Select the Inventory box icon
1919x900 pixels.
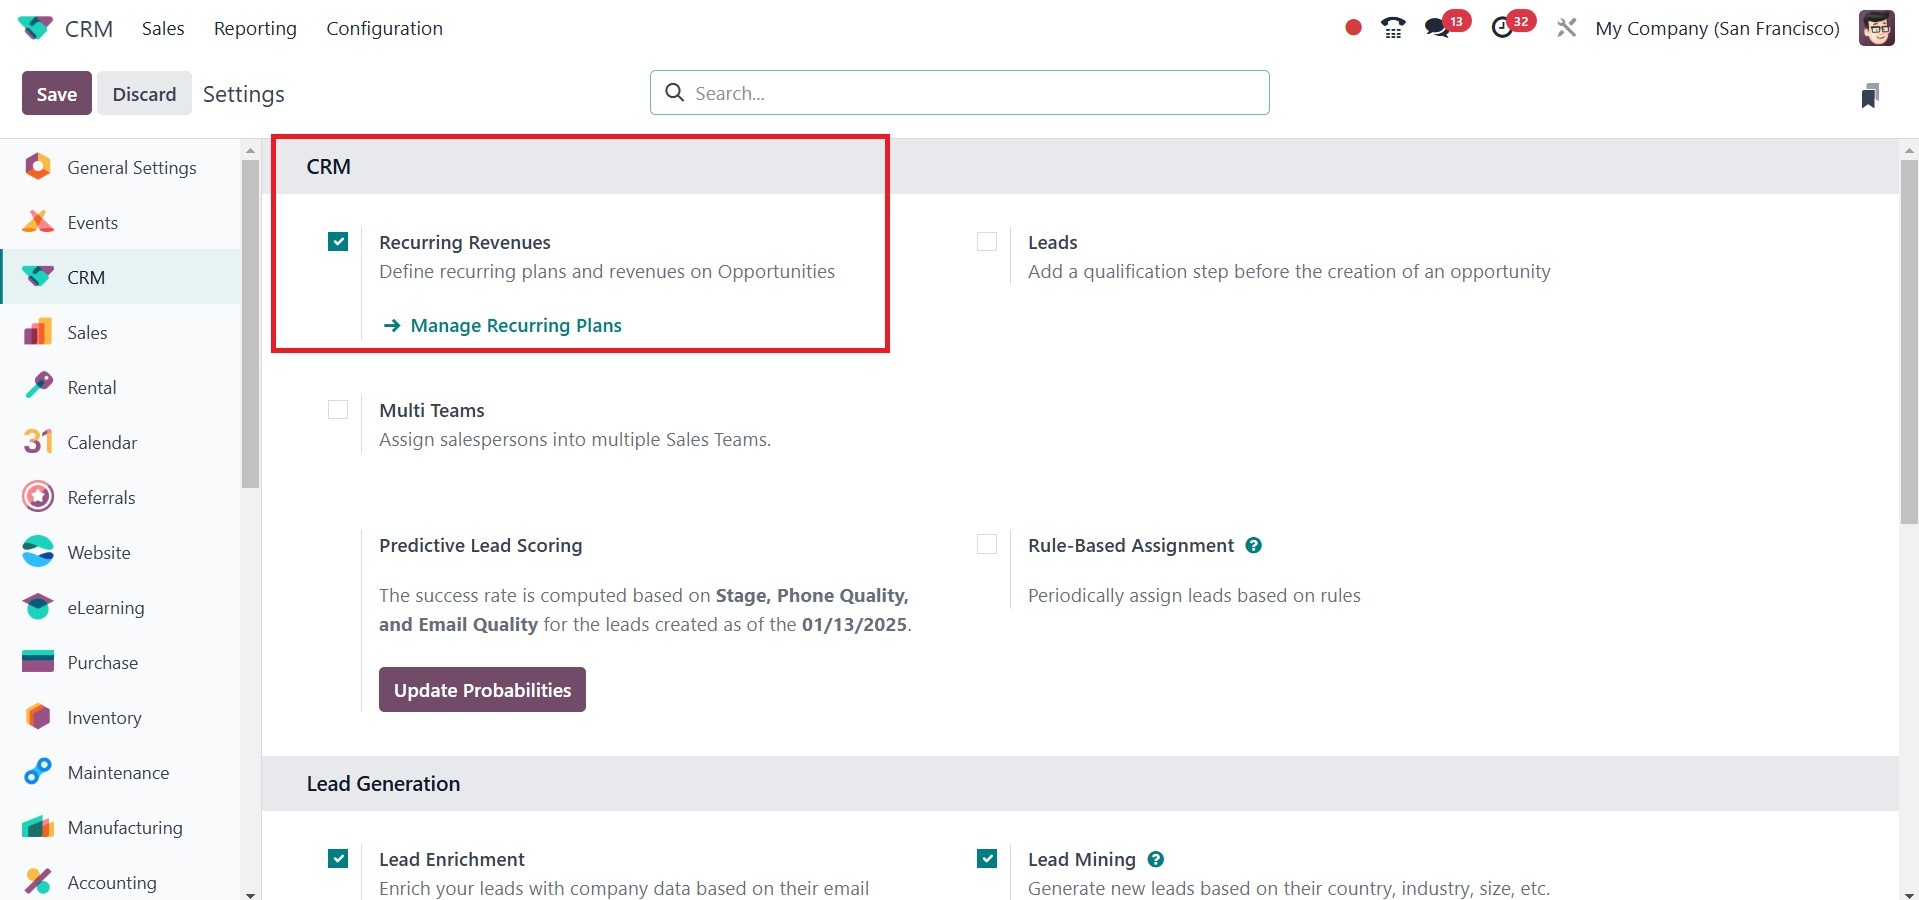click(38, 717)
